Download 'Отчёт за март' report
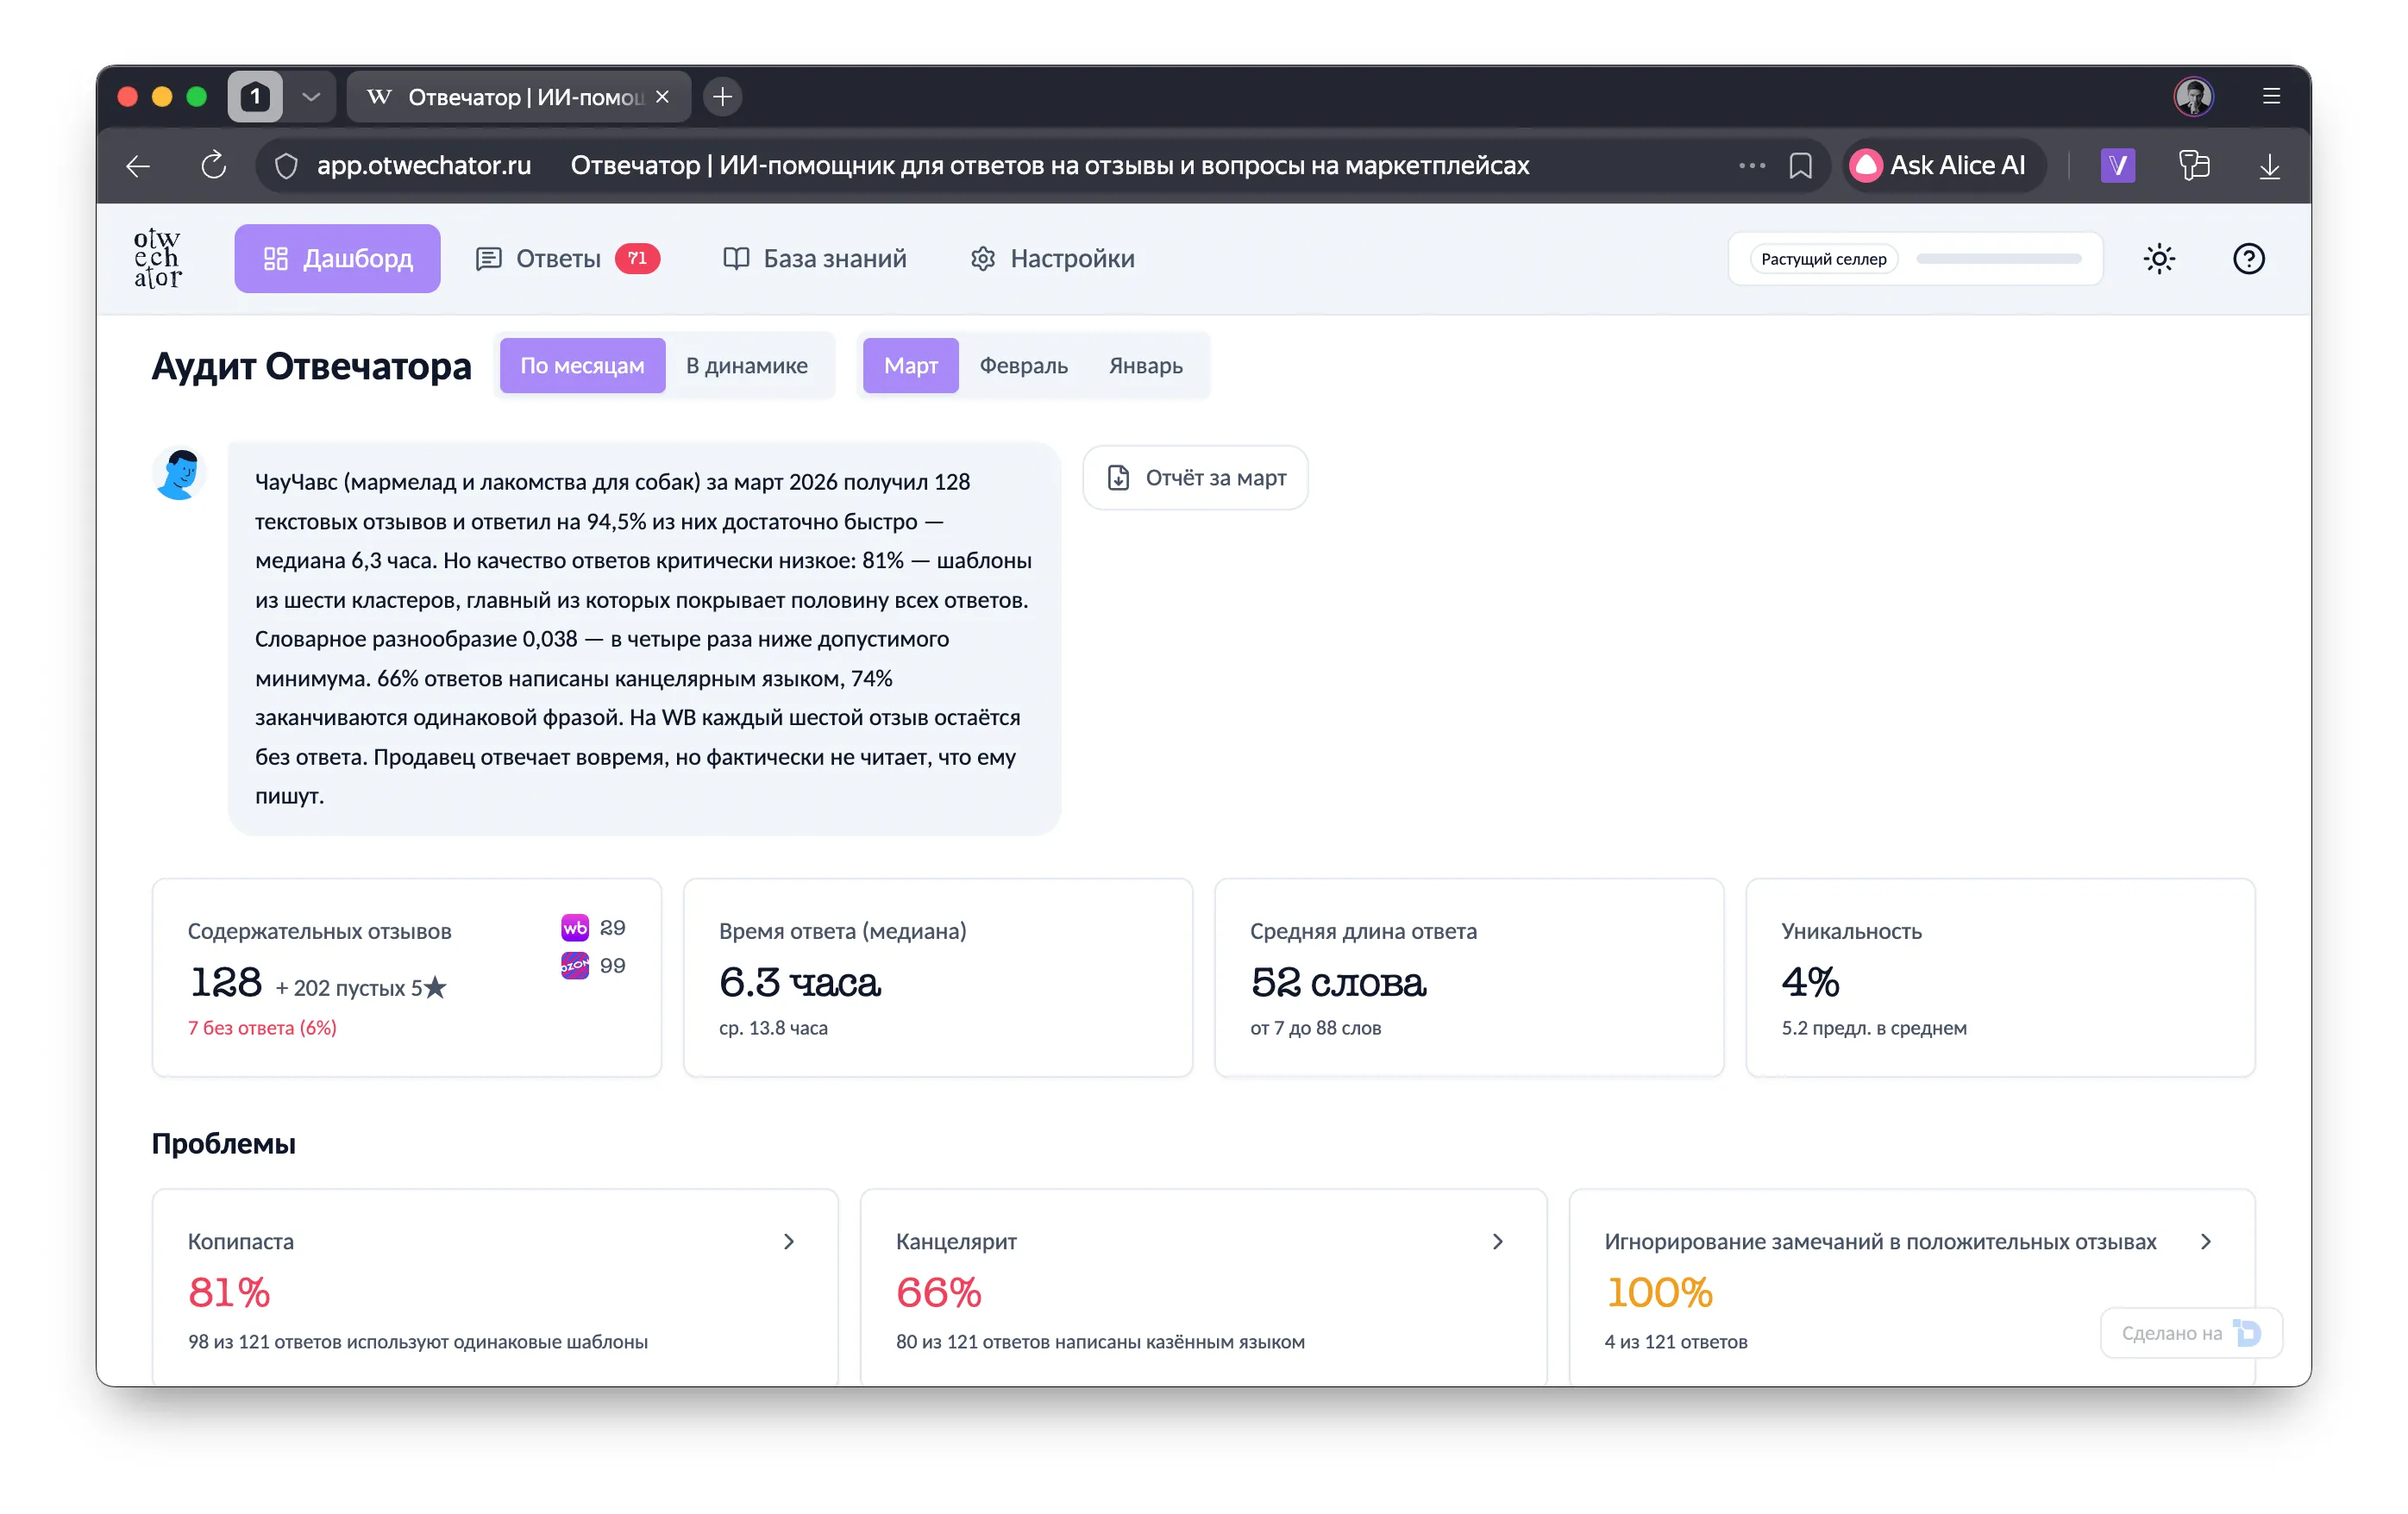Image resolution: width=2408 pixels, height=1514 pixels. click(x=1196, y=478)
